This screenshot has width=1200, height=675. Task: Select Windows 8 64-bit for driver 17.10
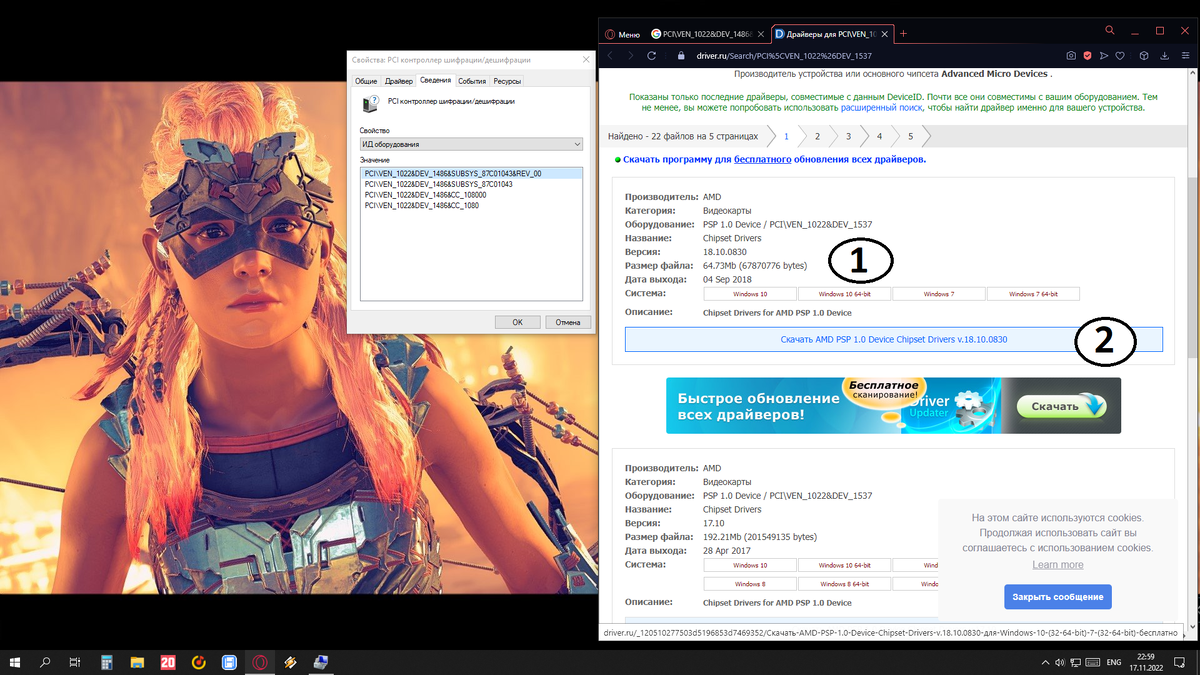click(x=845, y=584)
